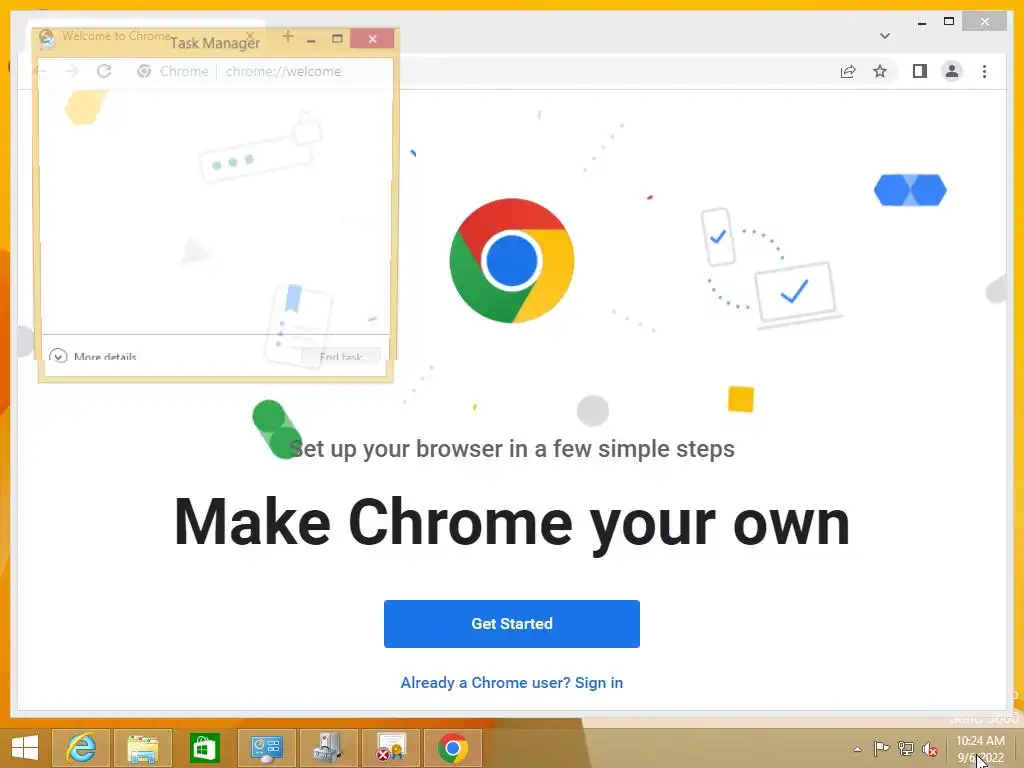This screenshot has width=1024, height=768.
Task: Open the network tray icon
Action: point(906,749)
